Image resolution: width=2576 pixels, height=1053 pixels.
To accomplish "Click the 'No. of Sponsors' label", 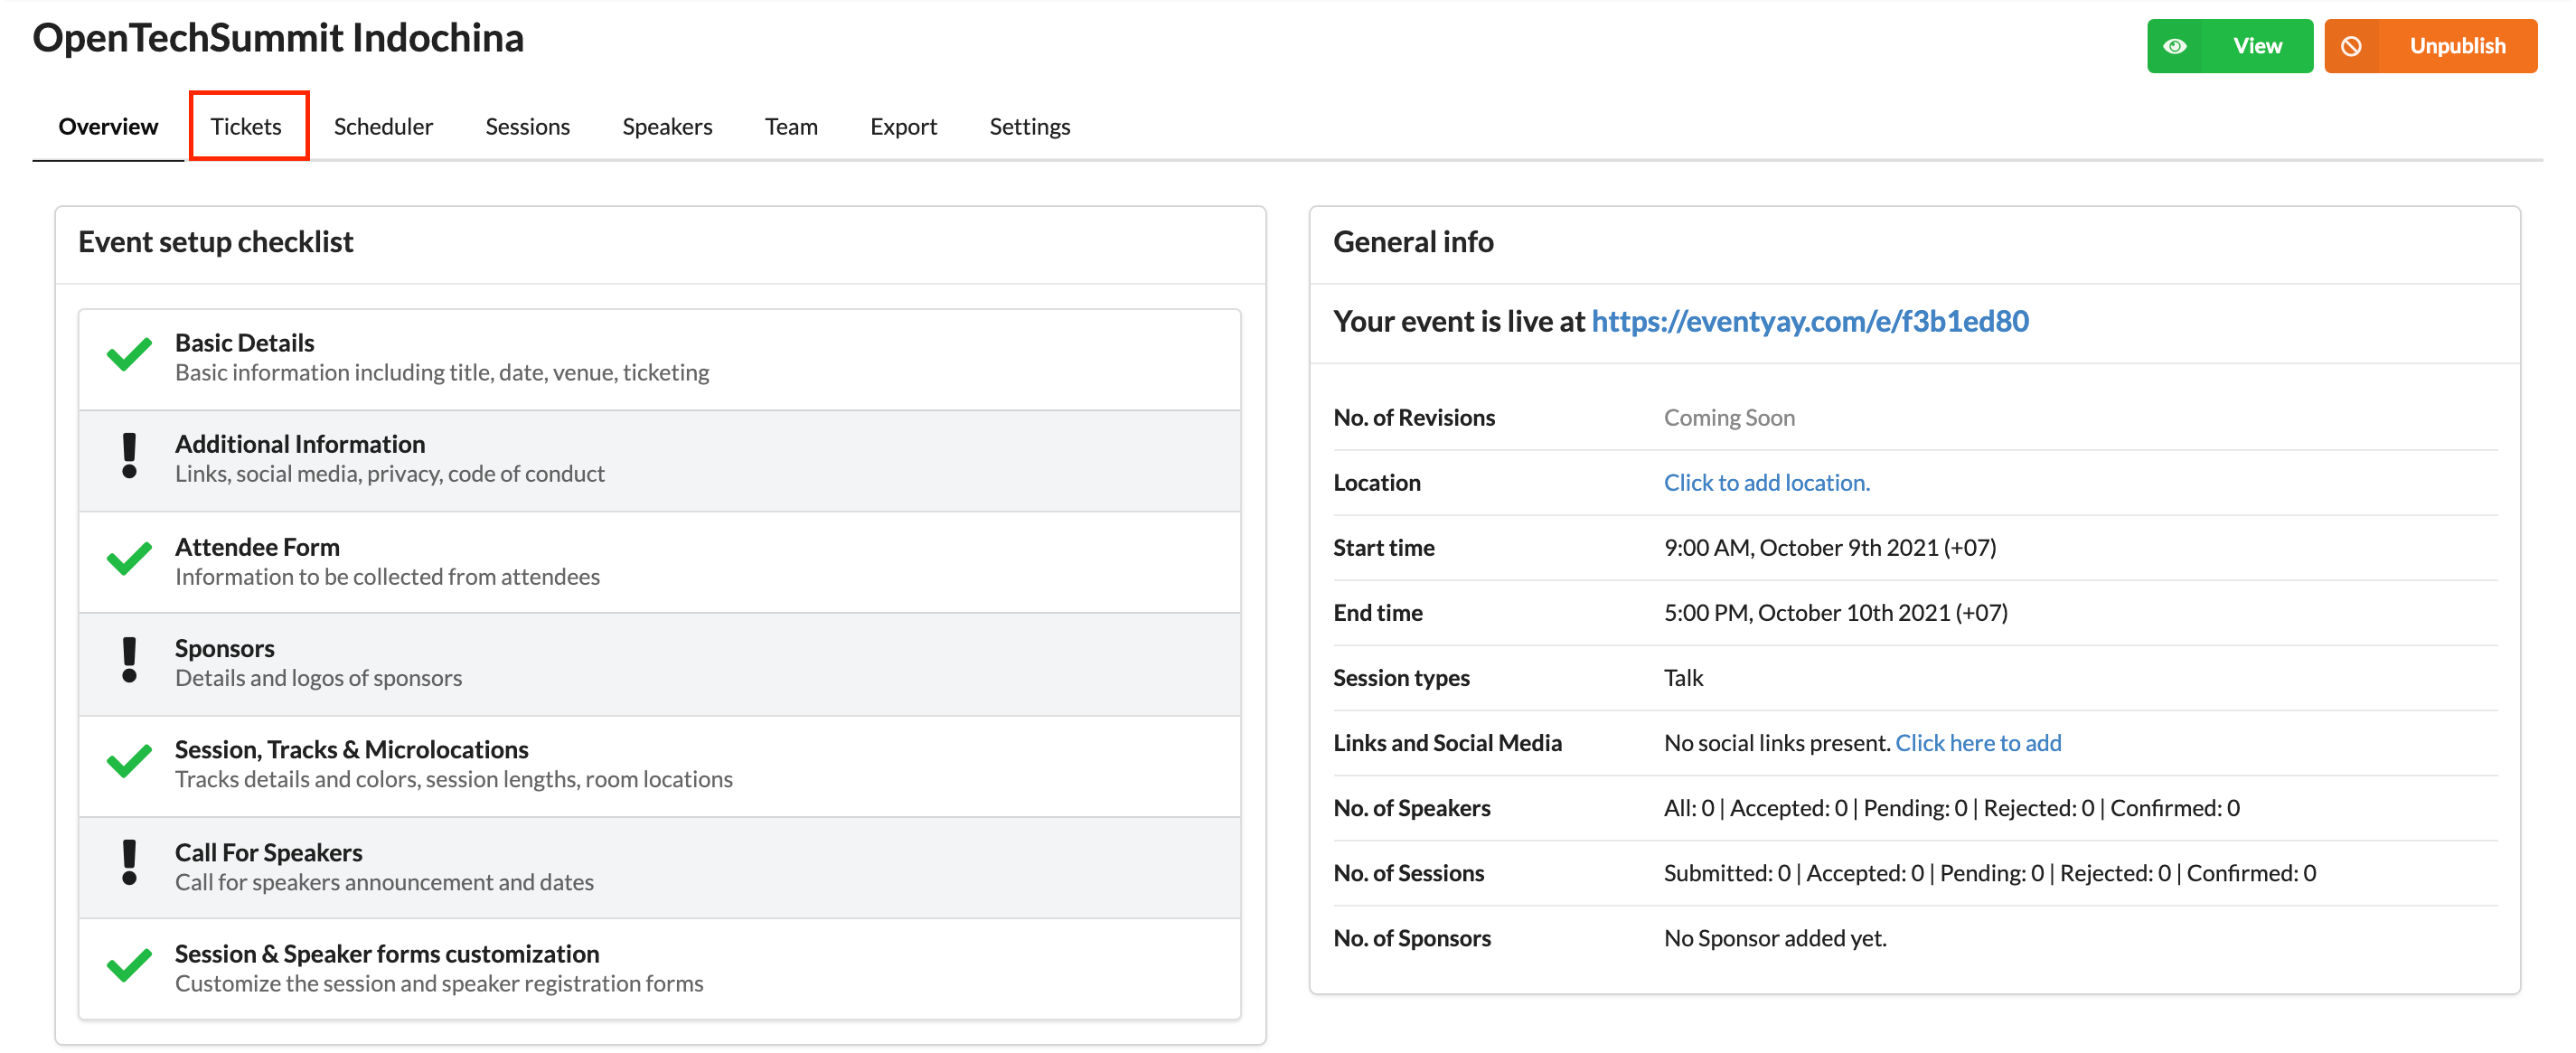I will click(x=1412, y=938).
